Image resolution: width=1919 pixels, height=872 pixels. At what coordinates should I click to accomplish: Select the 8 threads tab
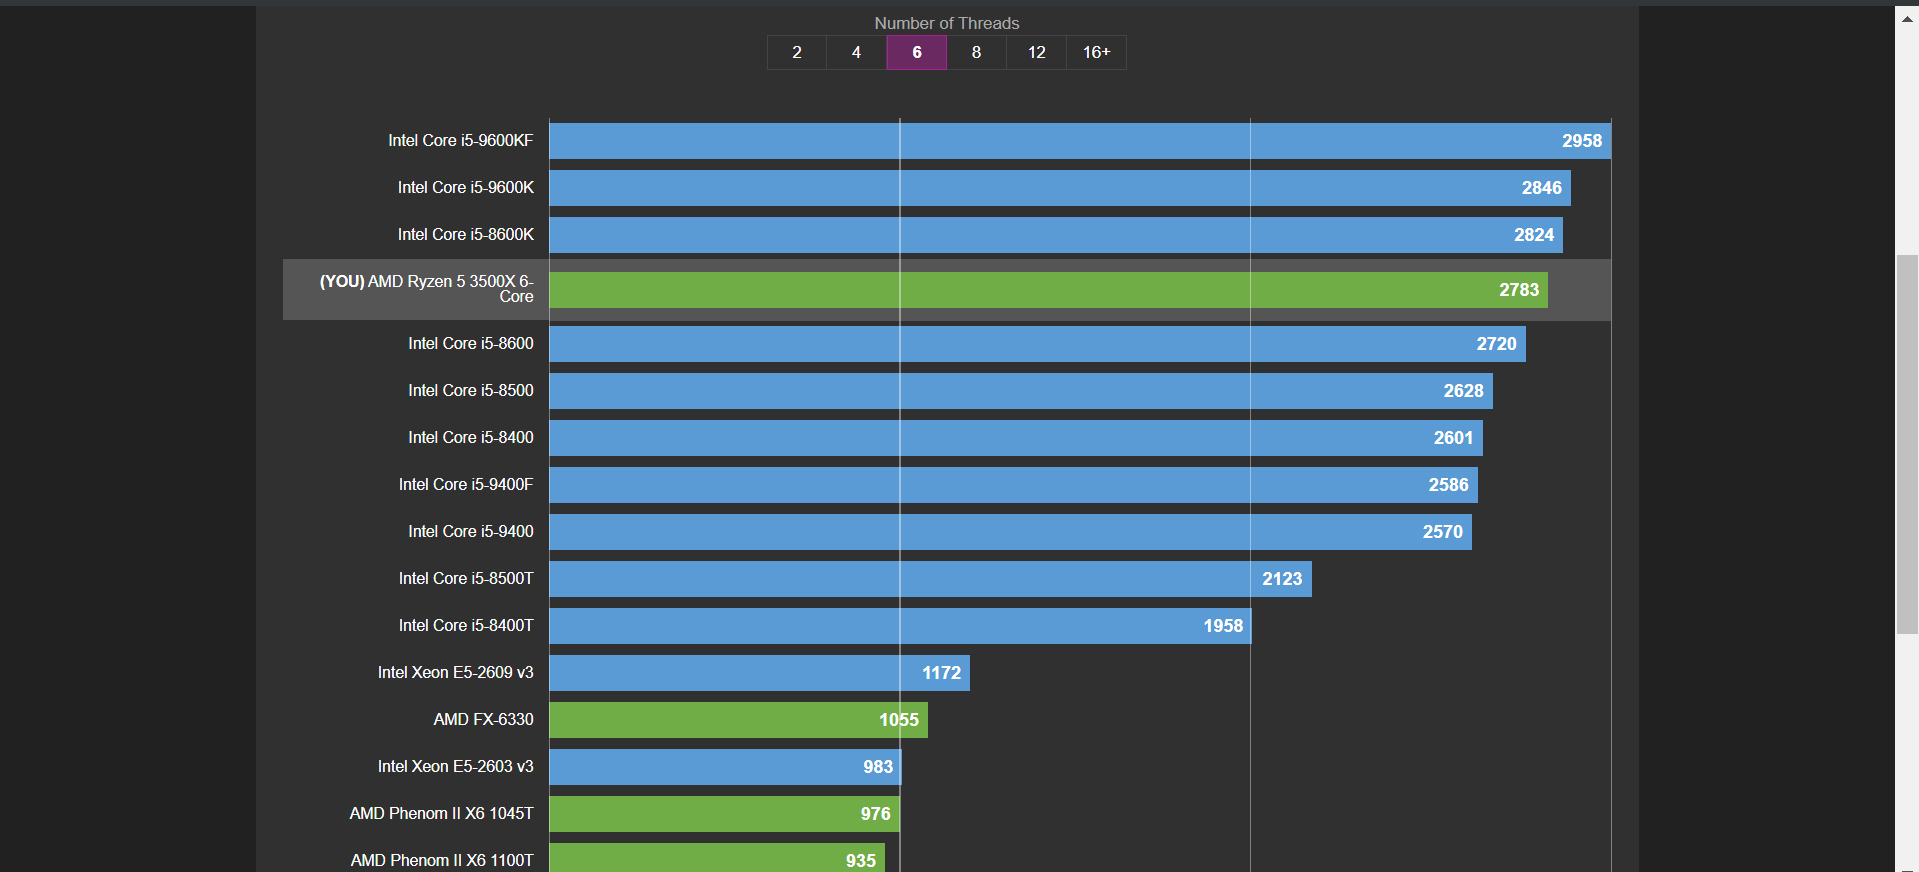click(x=977, y=52)
